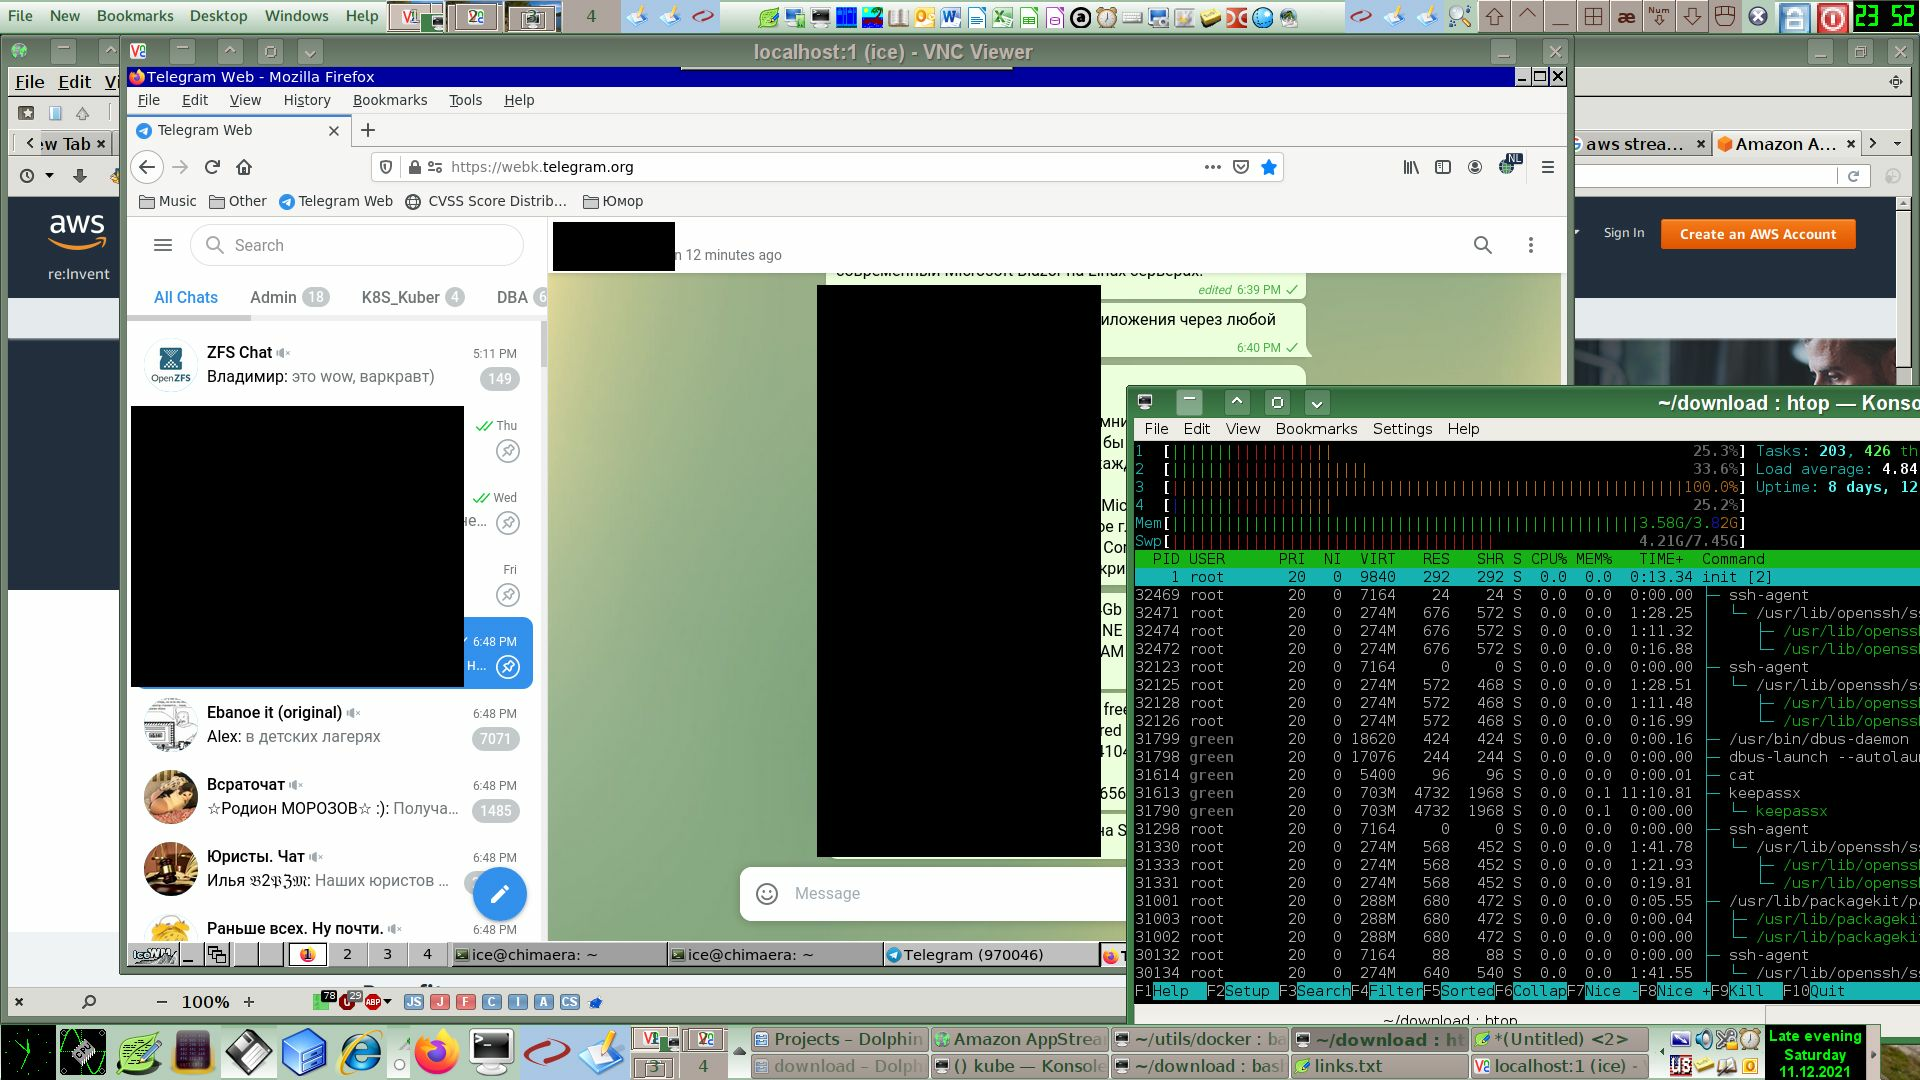The width and height of the screenshot is (1920, 1080).
Task: Open CVSS Score Distrib bookmark
Action: [x=486, y=201]
